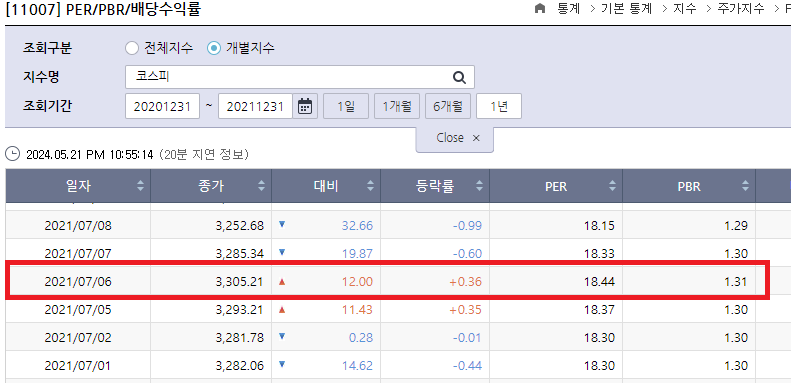Image resolution: width=791 pixels, height=383 pixels.
Task: Set period with the 1개월 button
Action: click(x=397, y=106)
